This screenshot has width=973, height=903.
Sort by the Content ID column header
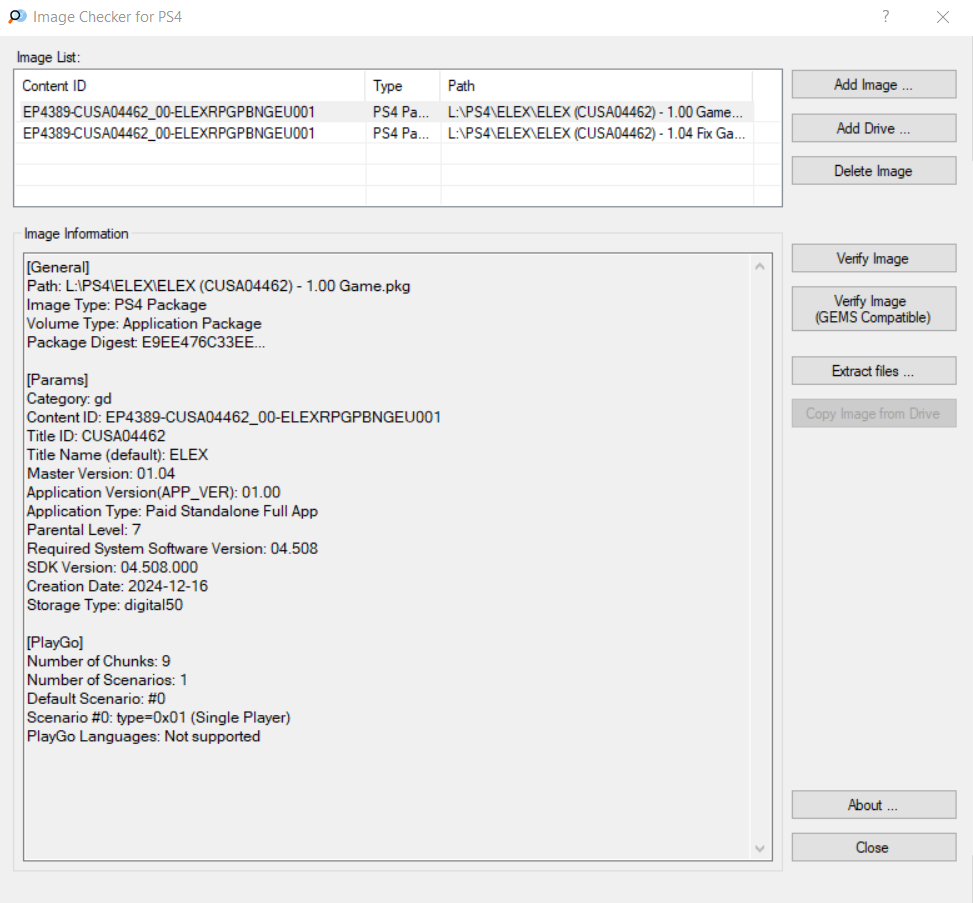pos(191,86)
